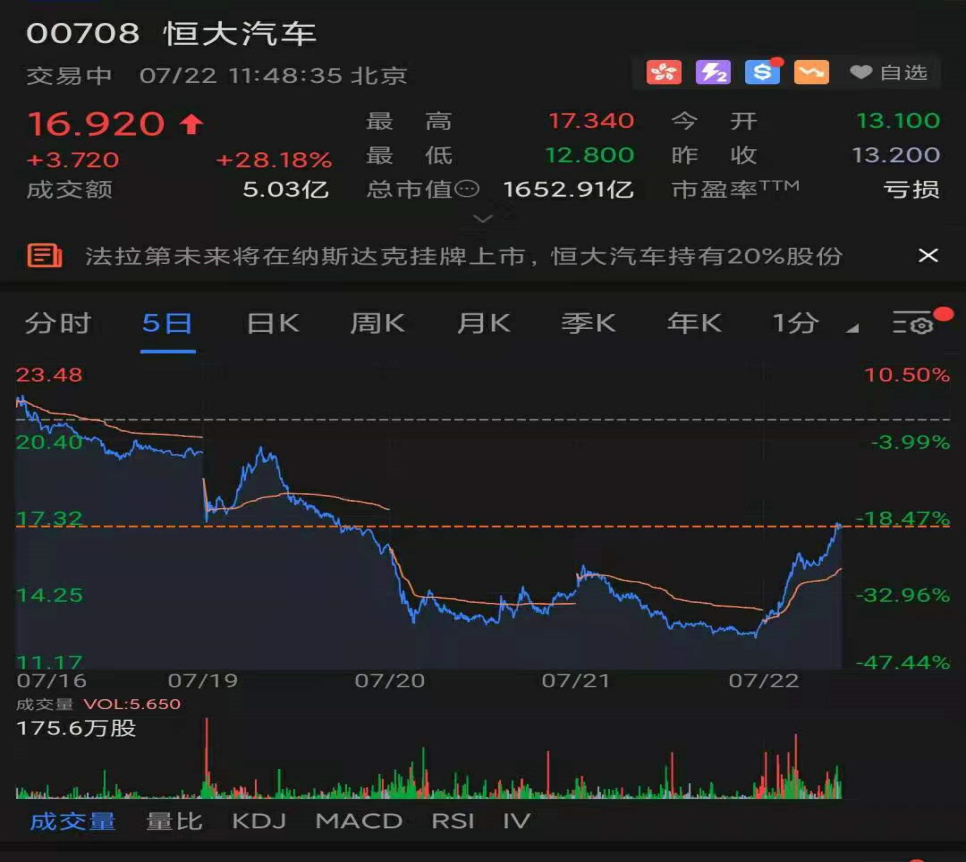This screenshot has width=966, height=862.
Task: Close the Faraday Future news banner
Action: pos(930,255)
